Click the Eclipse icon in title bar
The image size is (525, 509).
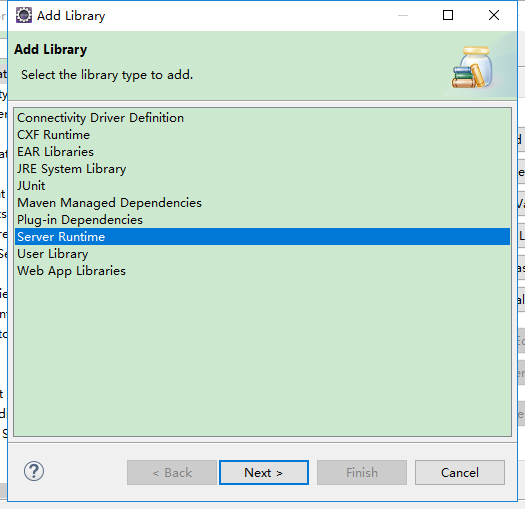point(24,15)
